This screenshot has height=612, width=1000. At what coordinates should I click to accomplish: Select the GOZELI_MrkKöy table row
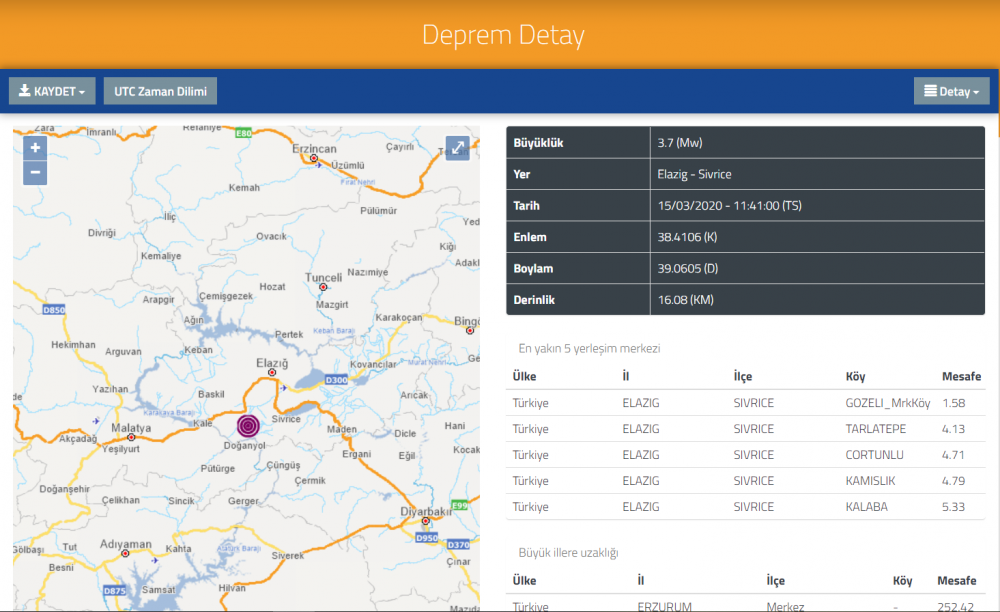click(745, 403)
